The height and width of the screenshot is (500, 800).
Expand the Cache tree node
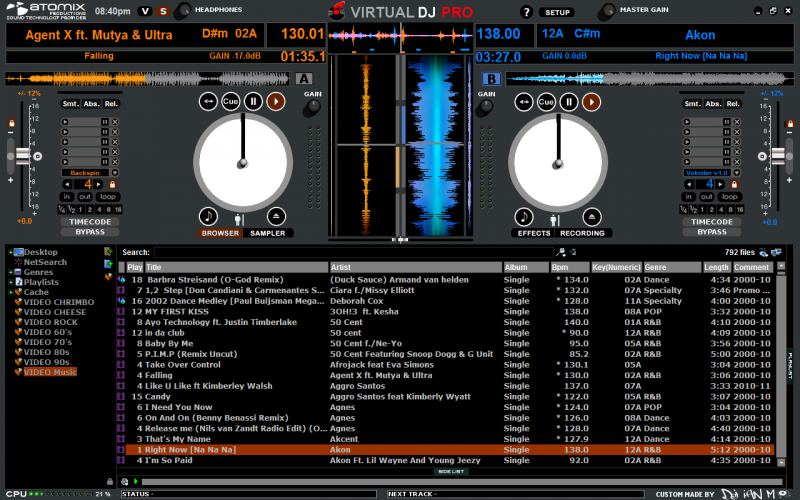pyautogui.click(x=10, y=292)
